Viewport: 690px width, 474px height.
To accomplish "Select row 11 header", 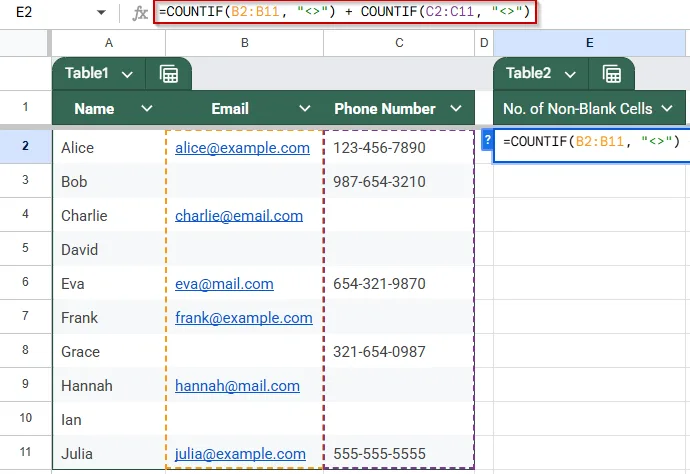I will click(x=26, y=452).
